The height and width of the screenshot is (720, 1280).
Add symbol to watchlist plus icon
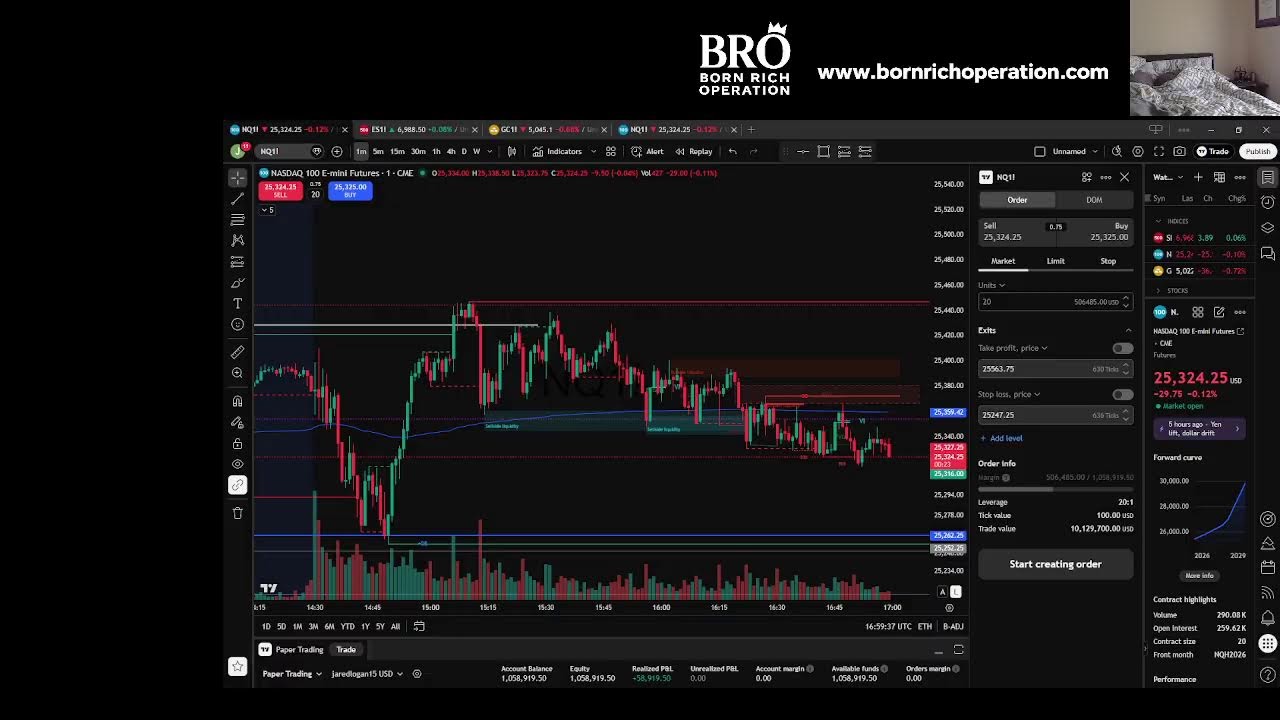1198,177
